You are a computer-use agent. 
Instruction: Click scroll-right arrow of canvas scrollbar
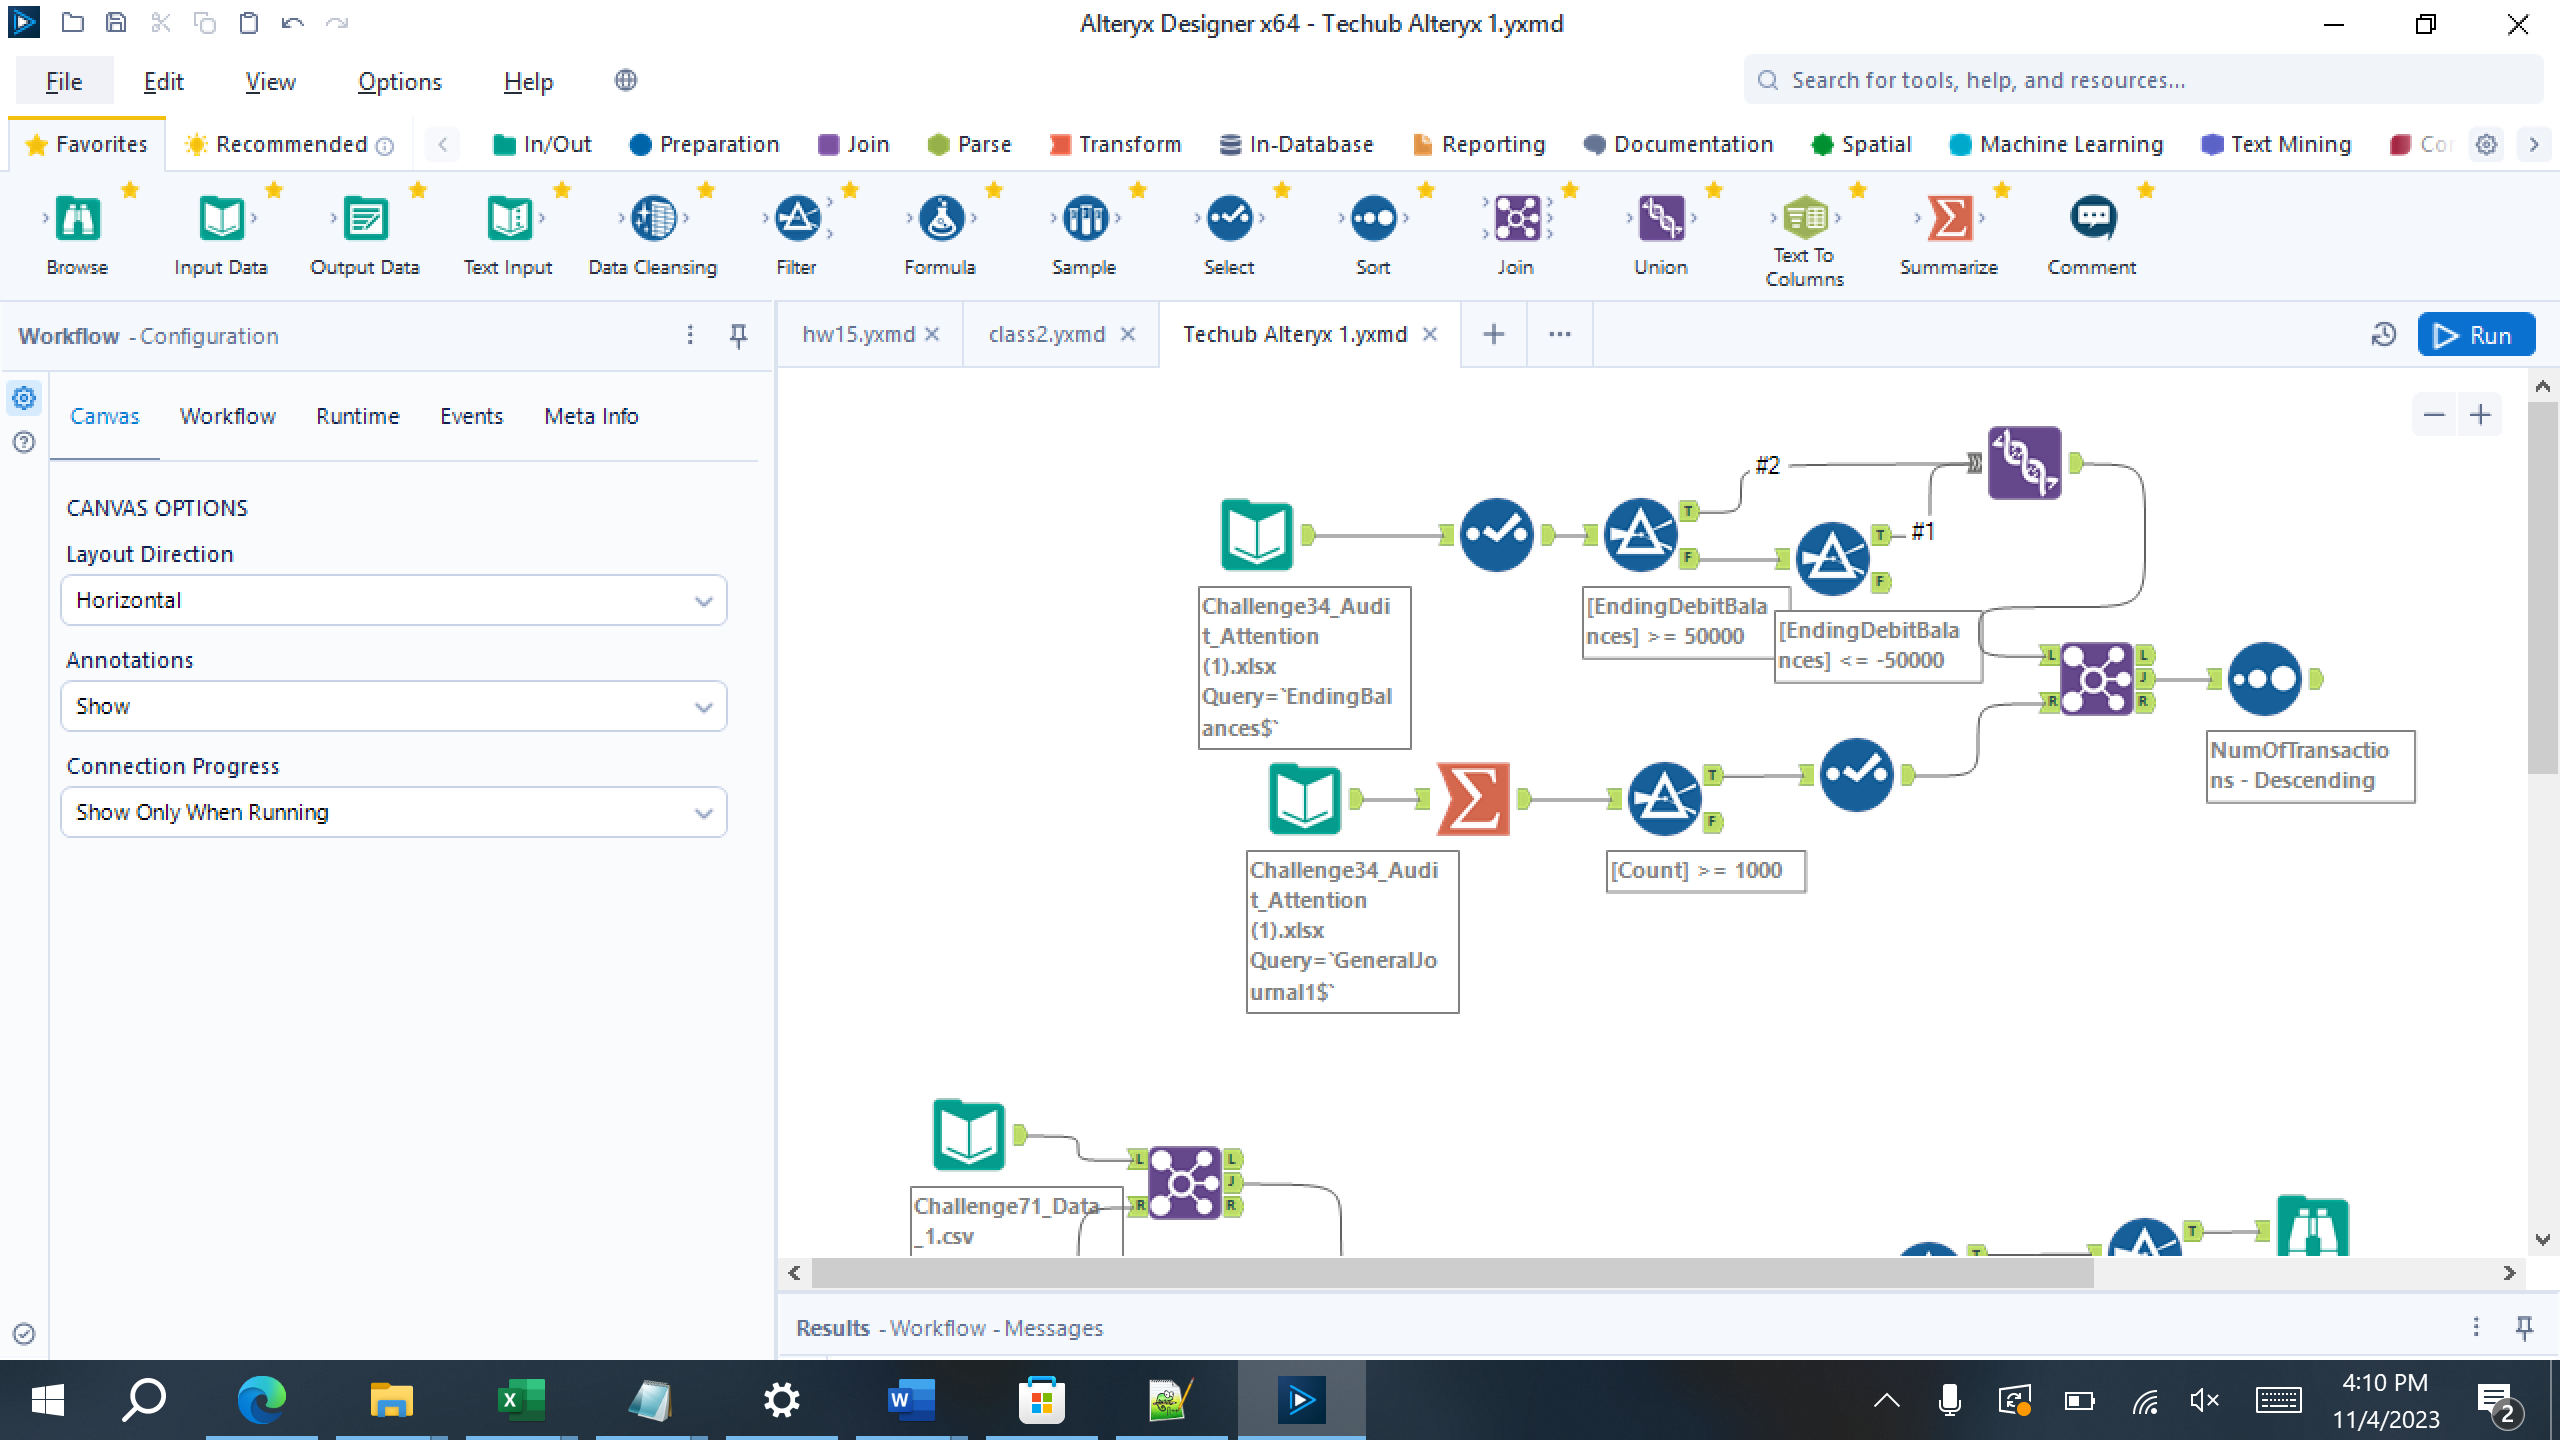click(2509, 1272)
